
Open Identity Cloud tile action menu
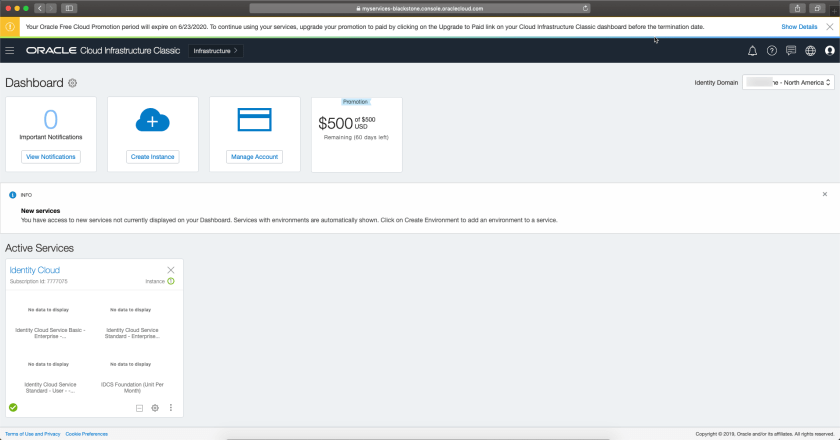[171, 408]
